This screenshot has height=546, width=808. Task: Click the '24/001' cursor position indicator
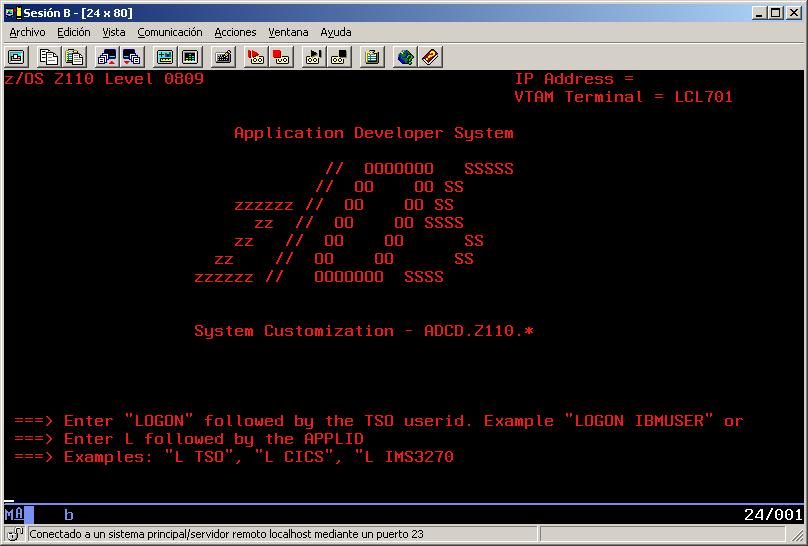[x=773, y=514]
